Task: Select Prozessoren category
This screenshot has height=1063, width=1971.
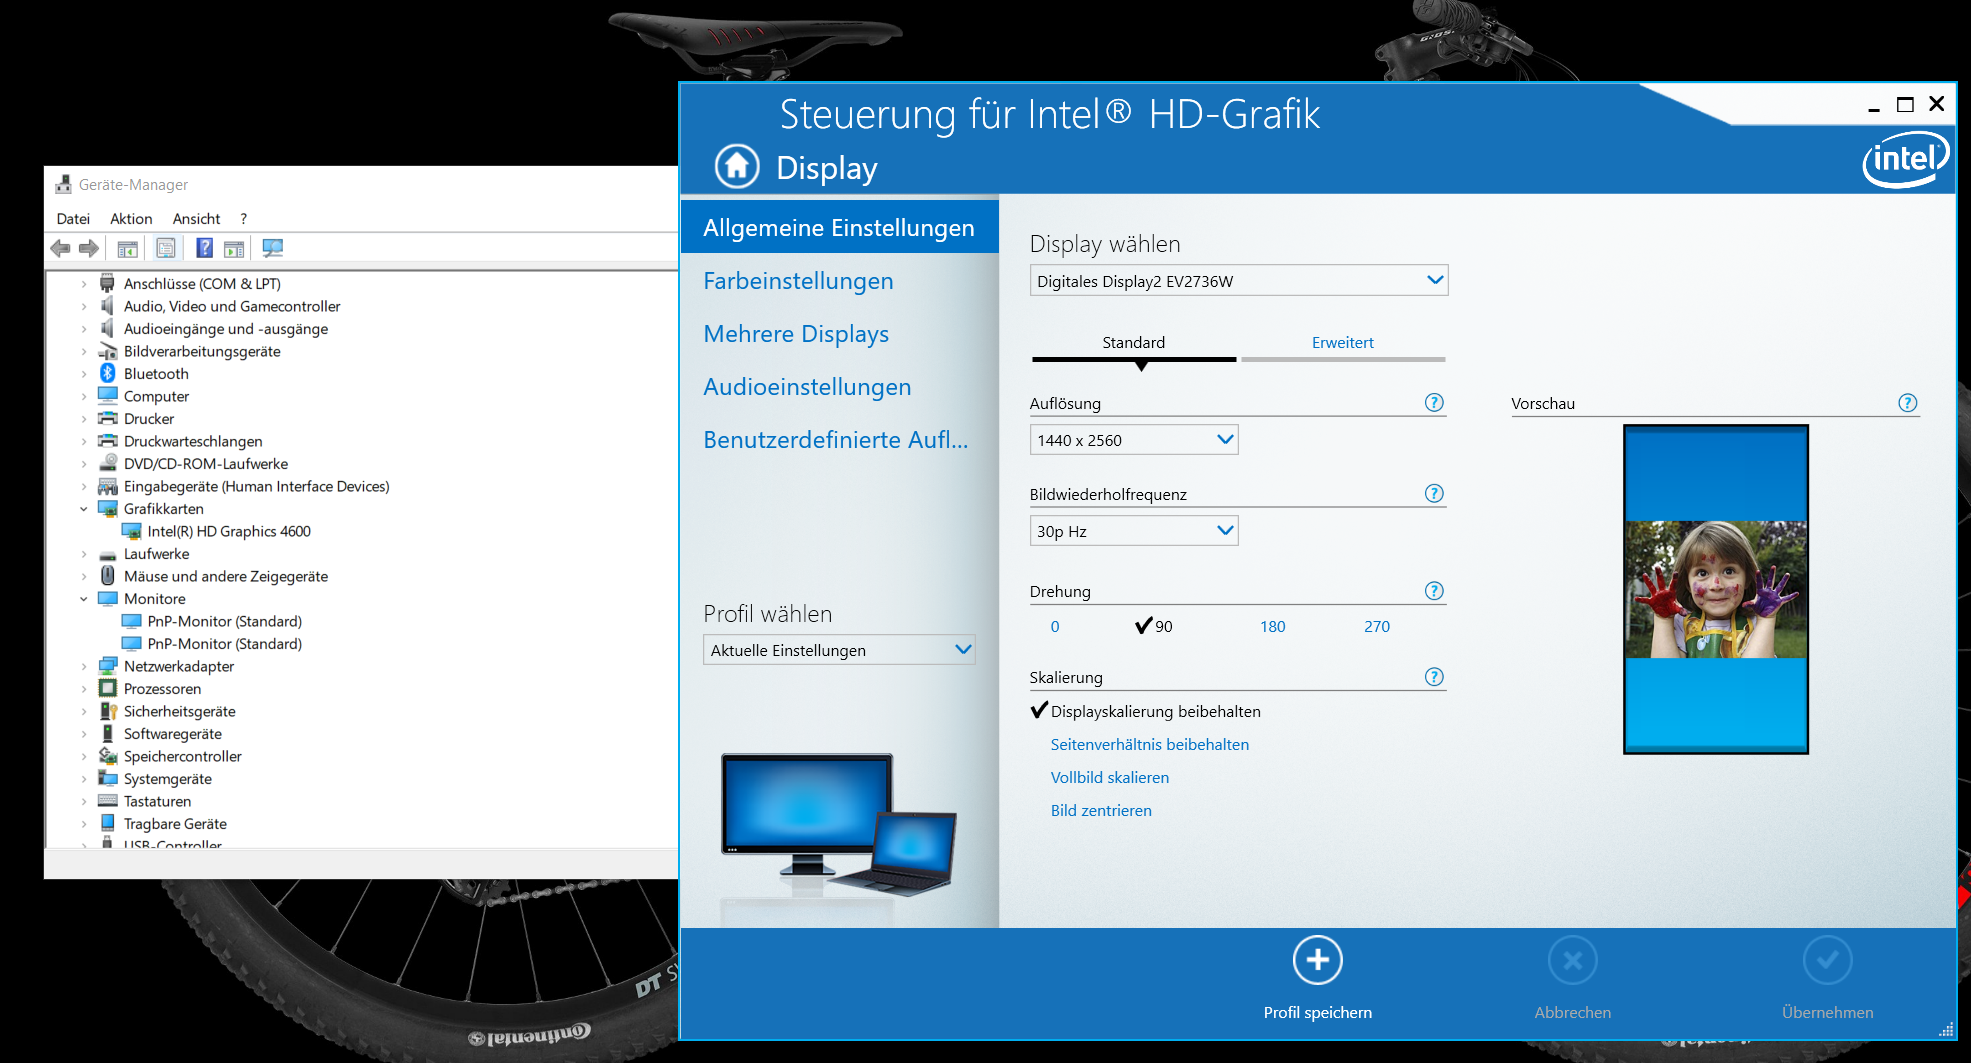Action: pyautogui.click(x=162, y=688)
